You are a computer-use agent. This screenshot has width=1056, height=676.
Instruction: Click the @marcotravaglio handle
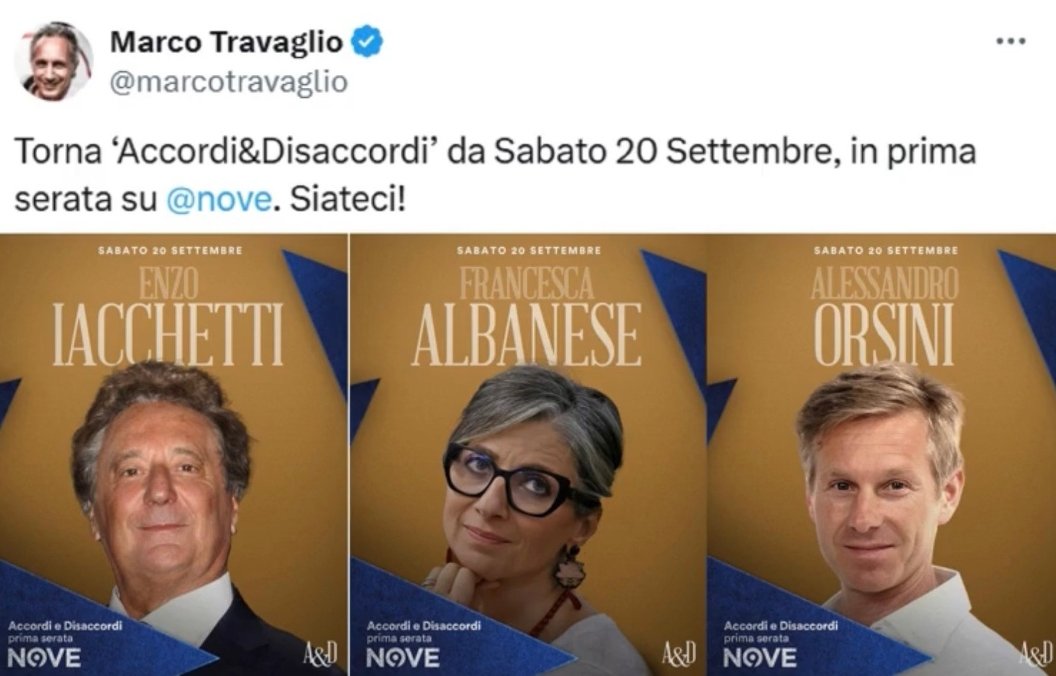228,82
